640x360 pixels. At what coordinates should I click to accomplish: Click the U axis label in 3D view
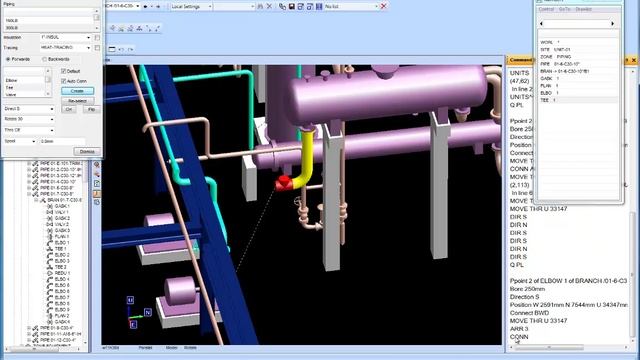coord(130,300)
